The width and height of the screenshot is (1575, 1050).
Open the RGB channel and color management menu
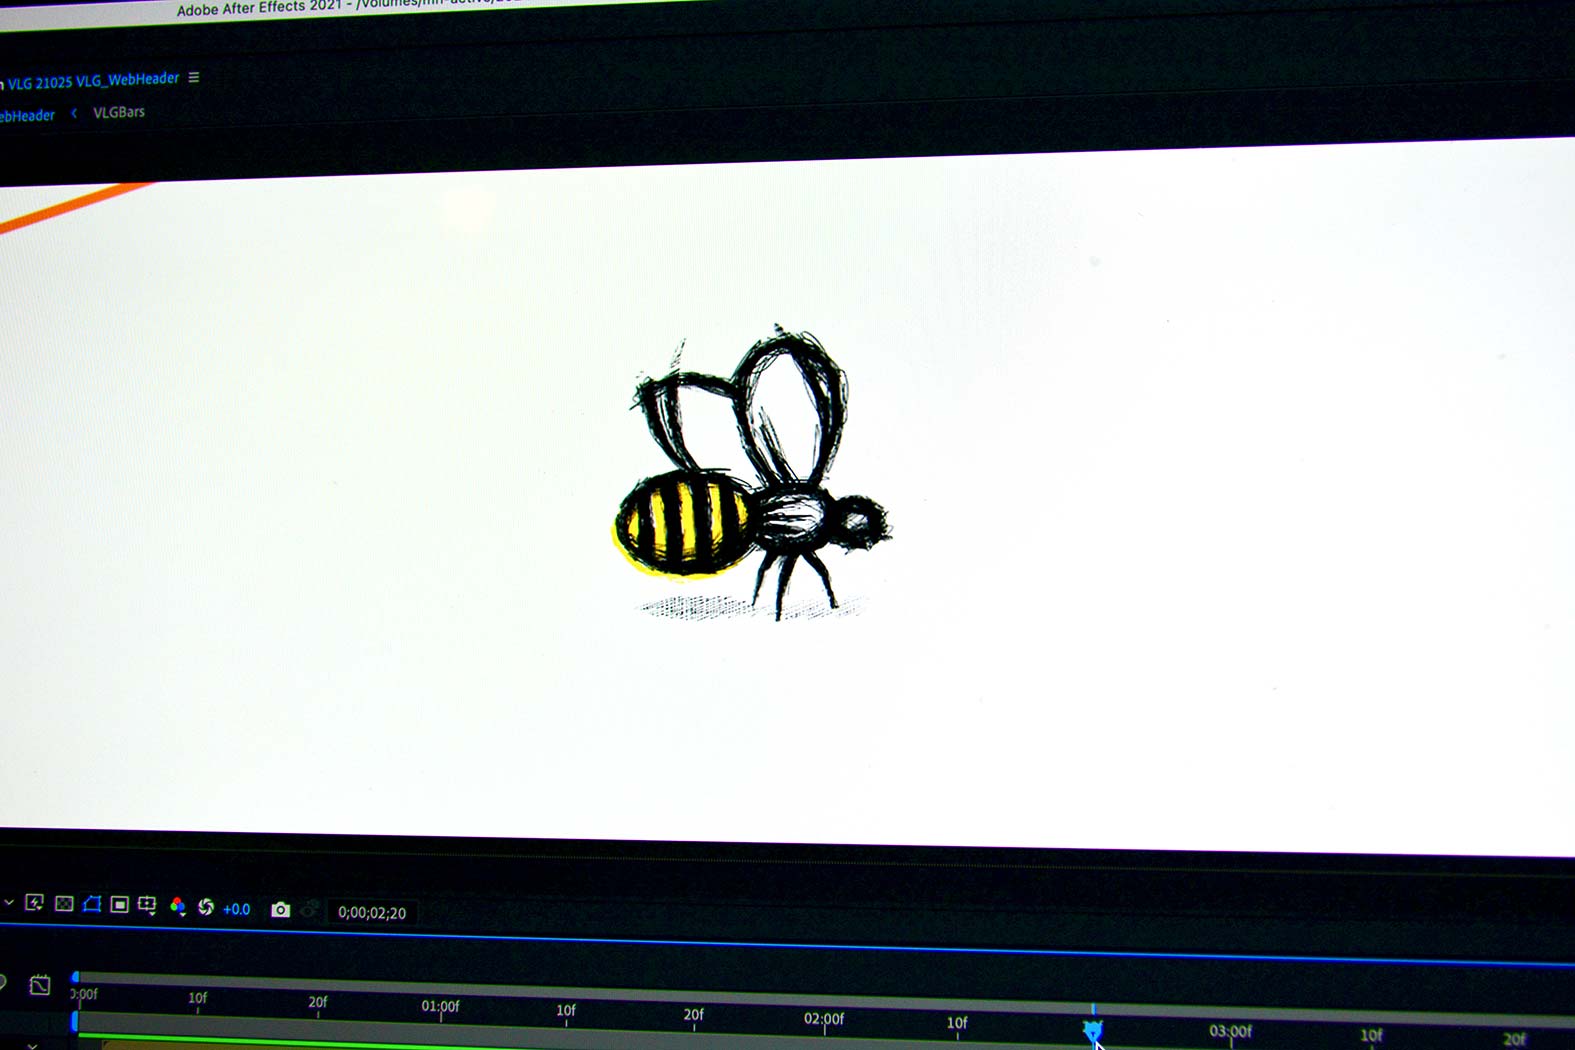point(178,906)
